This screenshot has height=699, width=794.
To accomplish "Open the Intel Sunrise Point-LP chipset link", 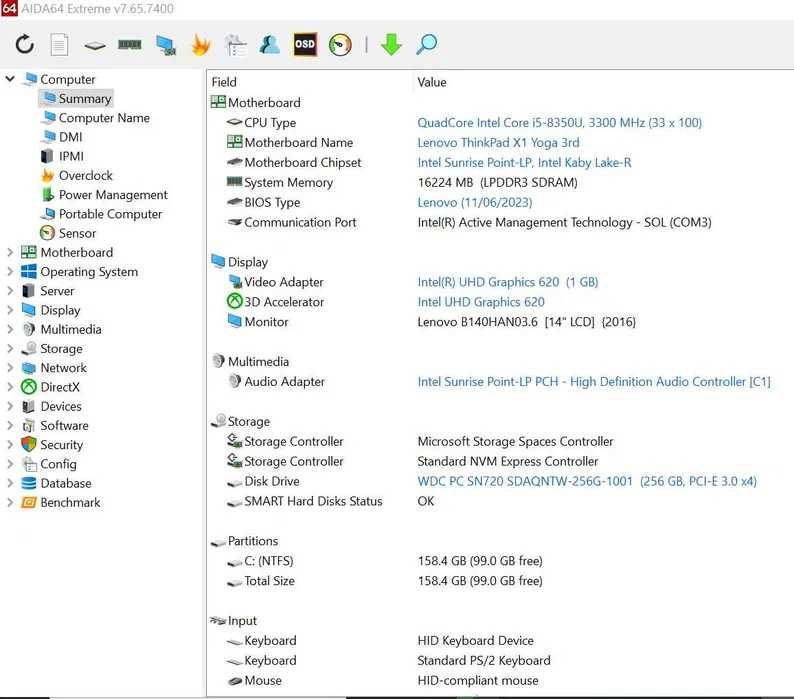I will click(x=524, y=162).
